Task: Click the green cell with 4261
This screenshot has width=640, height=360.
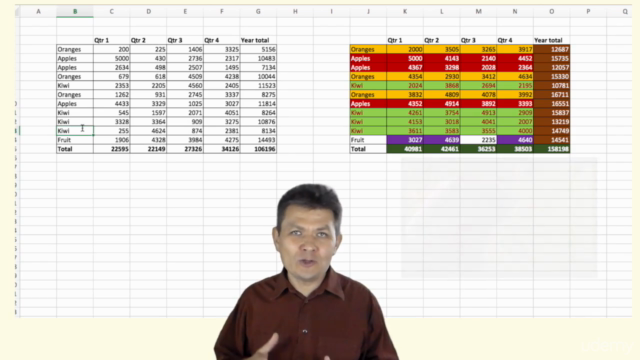Action: (x=405, y=113)
